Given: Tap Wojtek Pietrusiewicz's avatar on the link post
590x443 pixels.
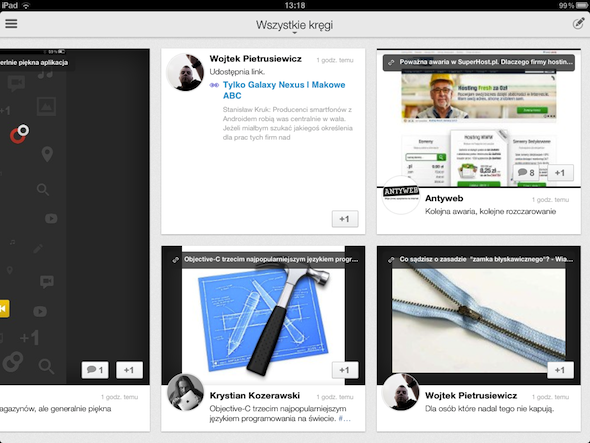Looking at the screenshot, I should pos(185,72).
